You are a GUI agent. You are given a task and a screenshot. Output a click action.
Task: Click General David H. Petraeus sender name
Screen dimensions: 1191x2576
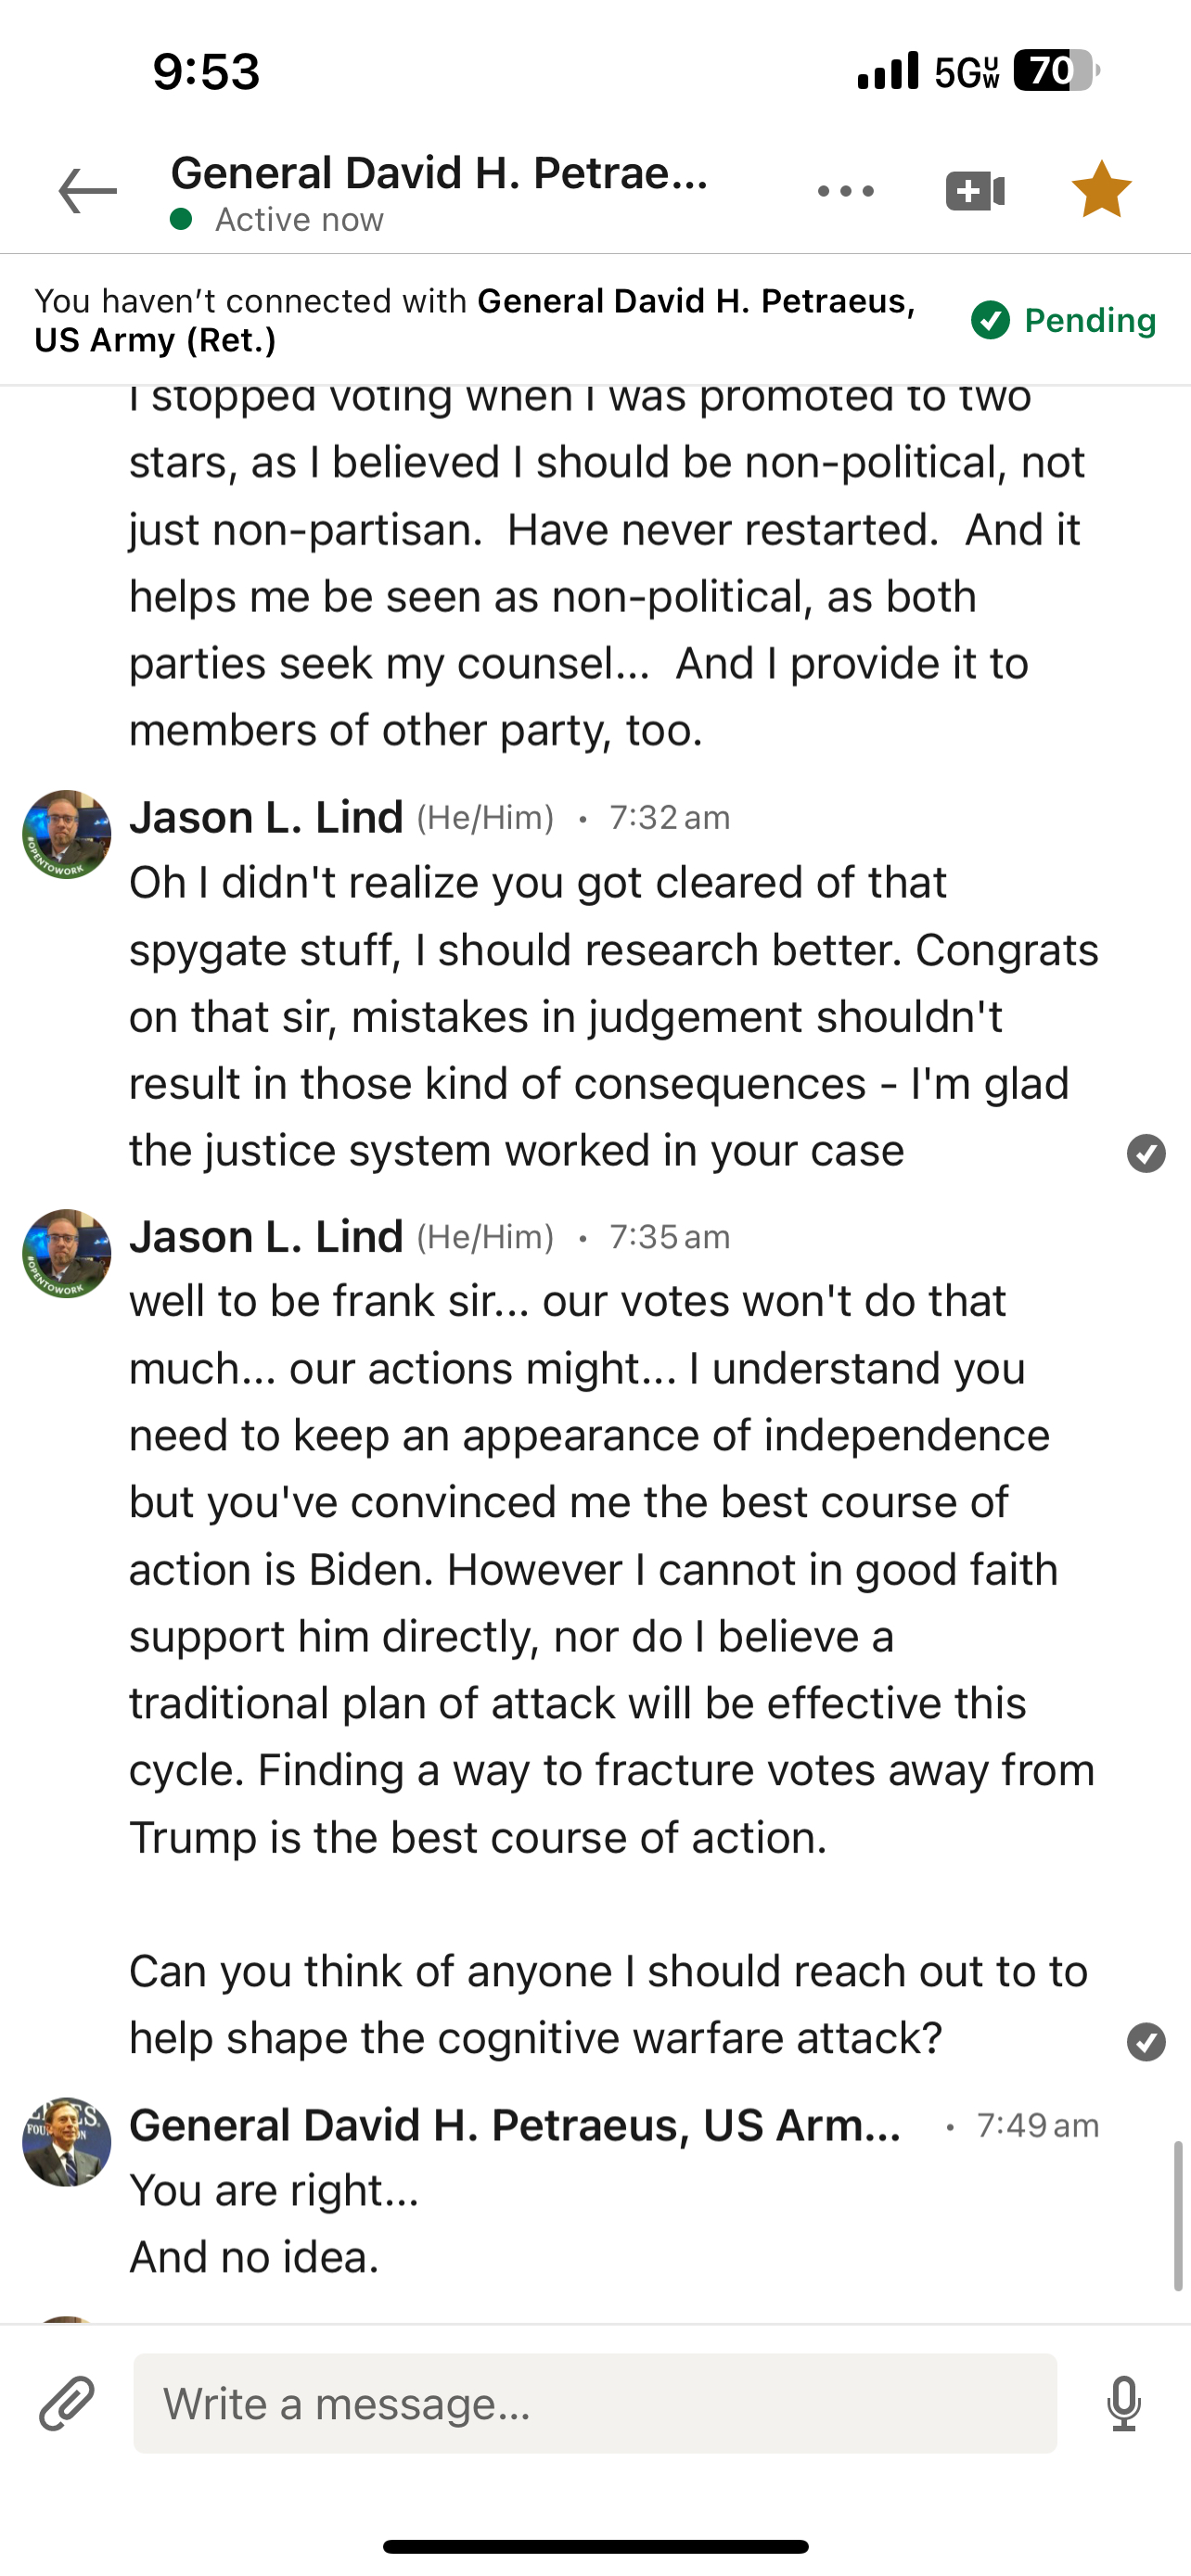click(x=515, y=2125)
